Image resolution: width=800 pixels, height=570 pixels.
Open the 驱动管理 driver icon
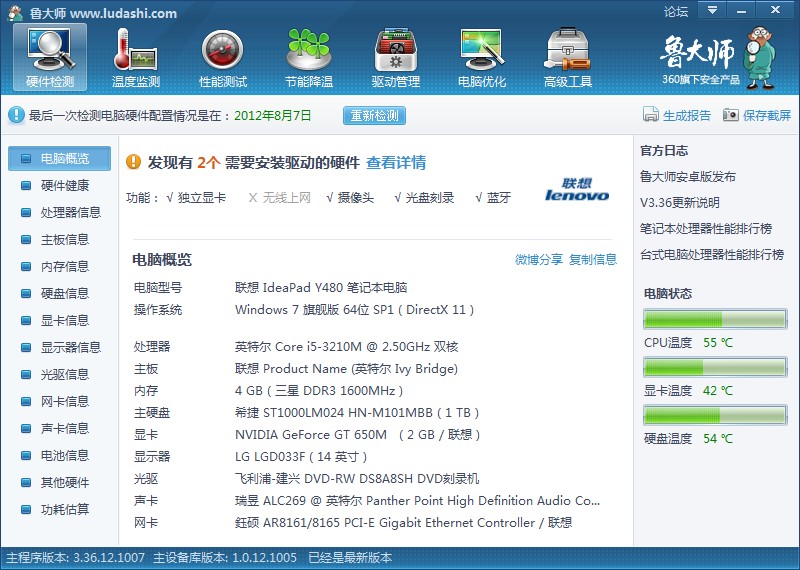tap(395, 49)
